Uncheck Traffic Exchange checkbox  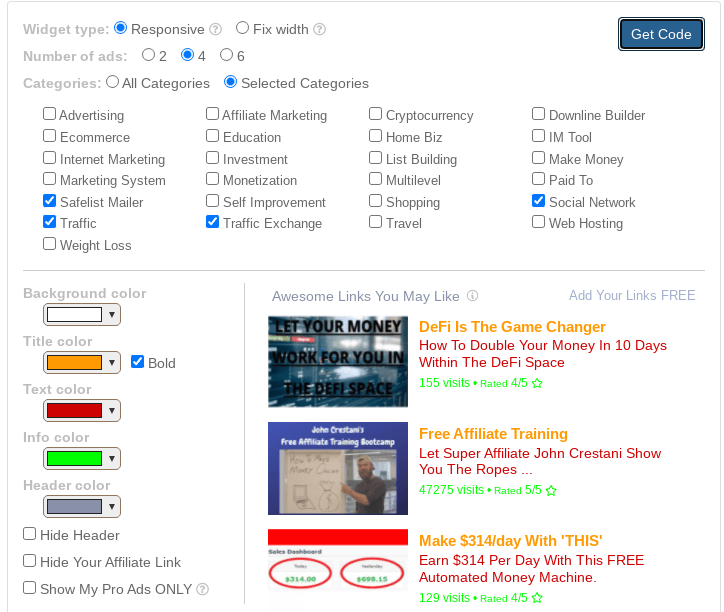[x=212, y=222]
